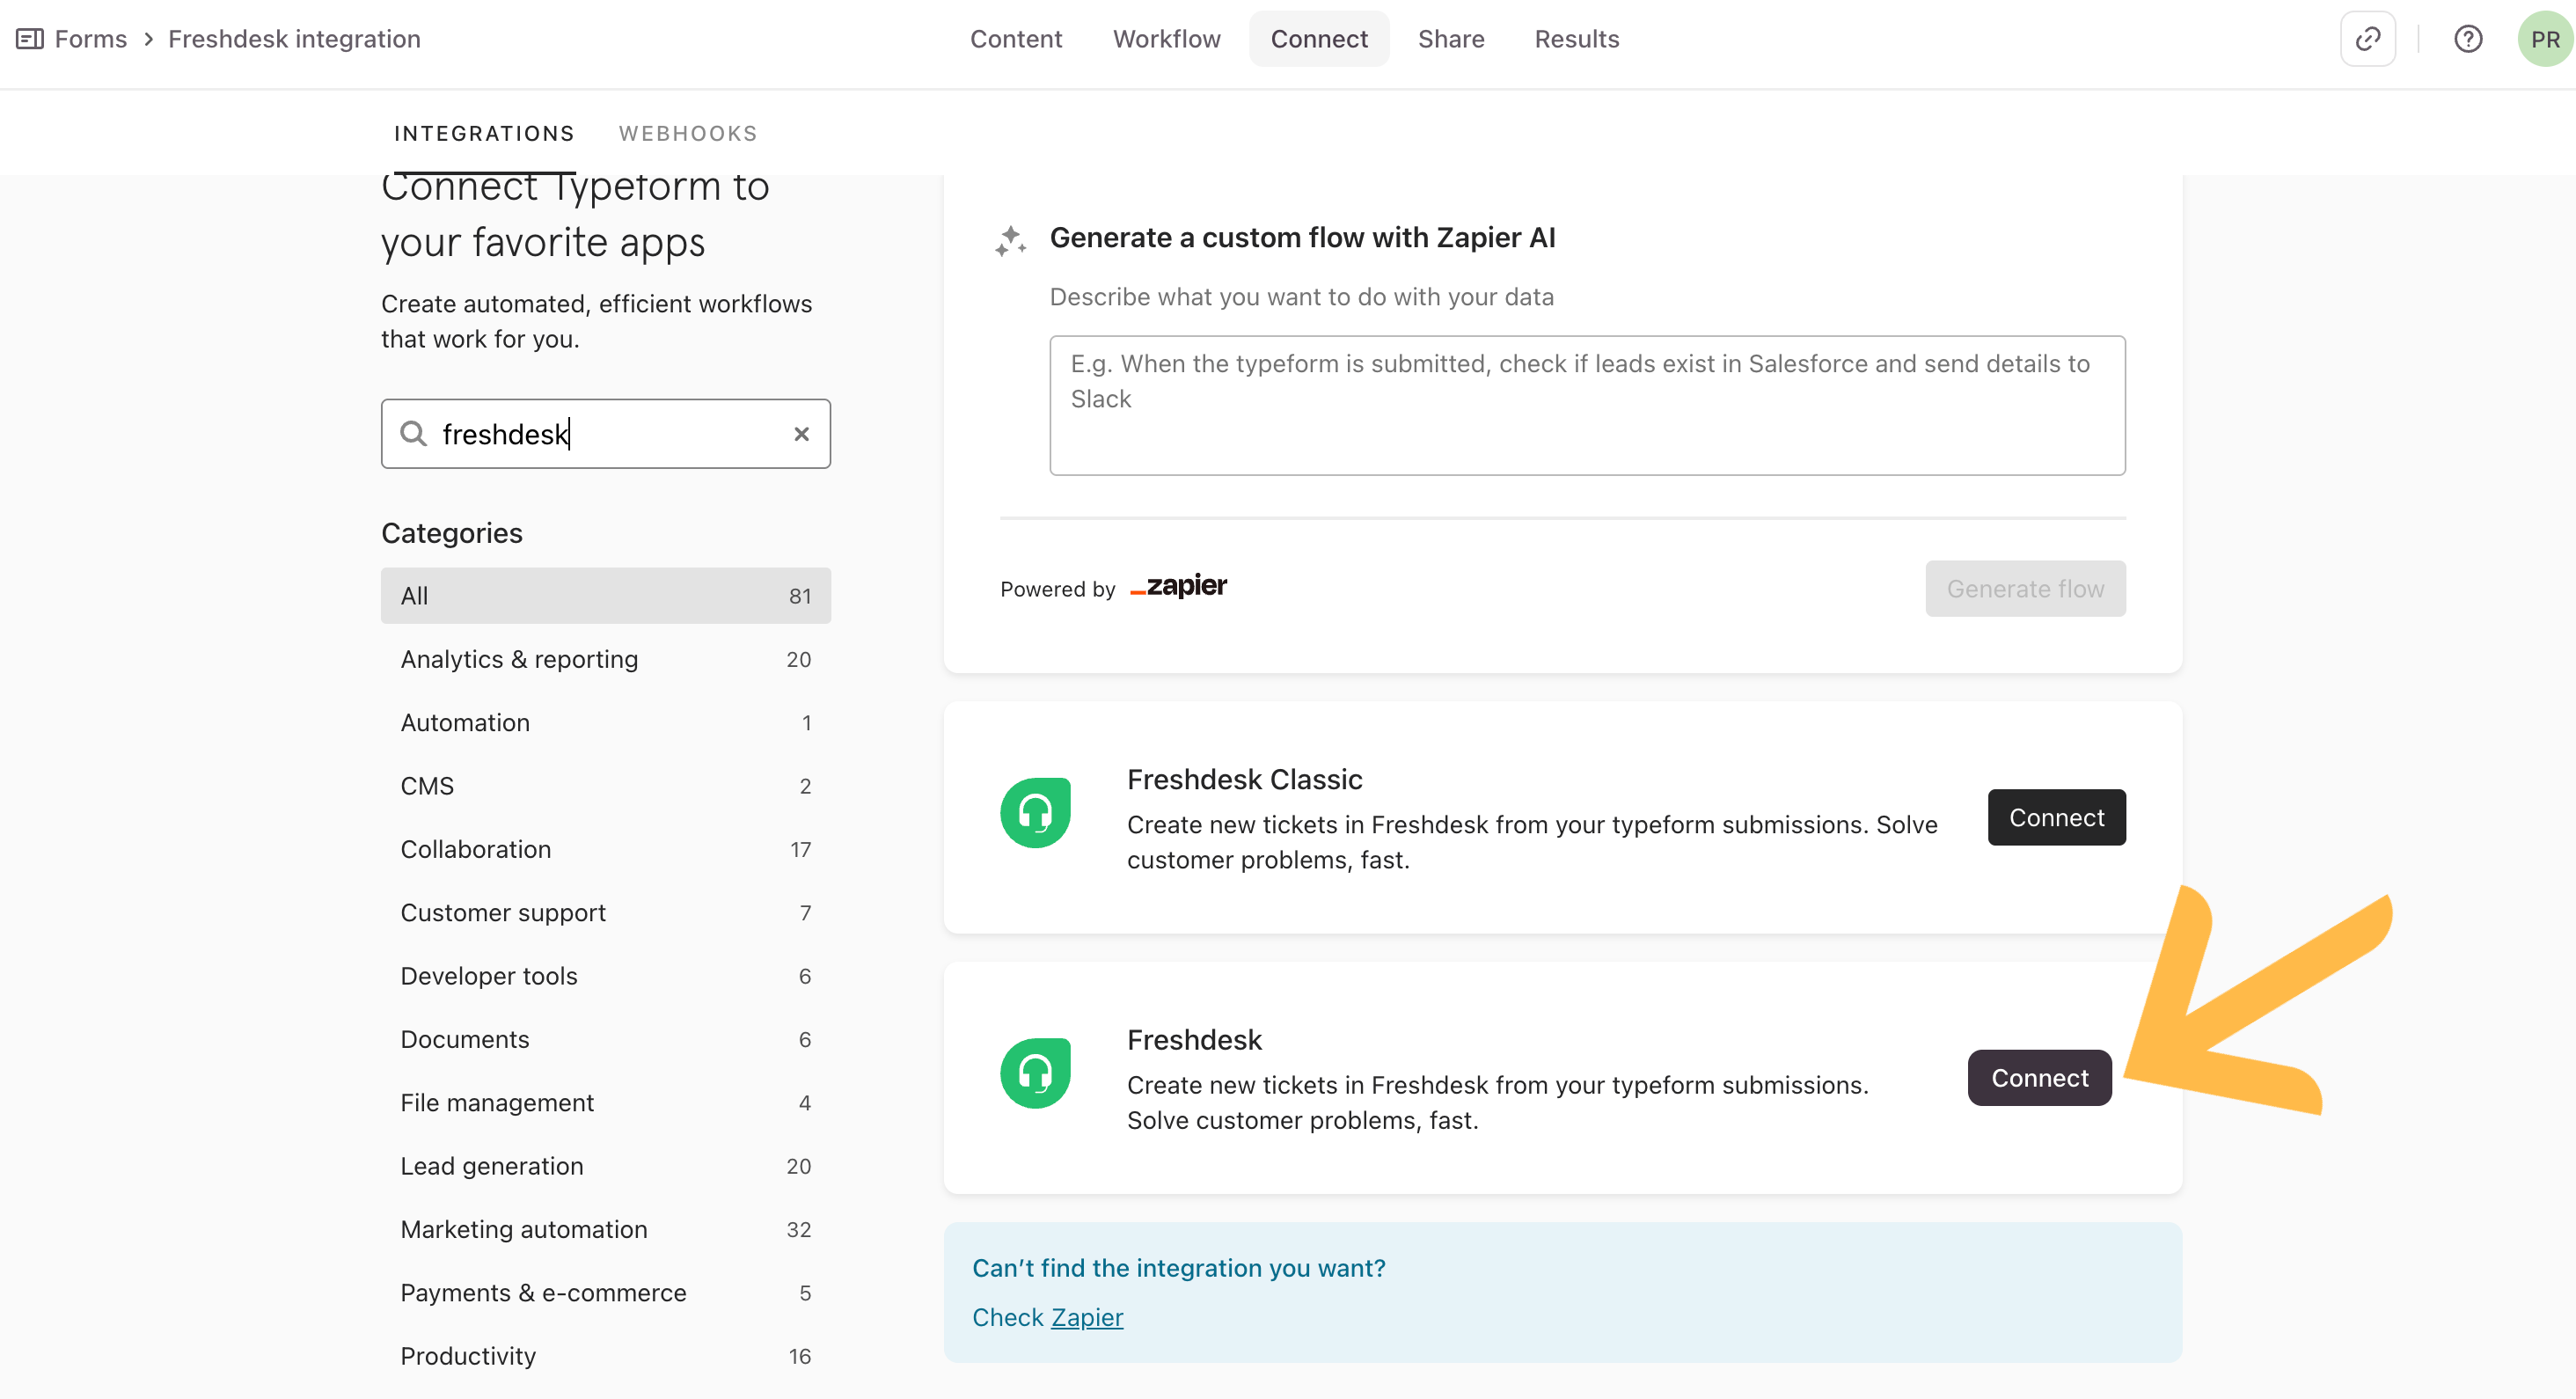Click the Forms sidebar icon in the breadcrumb
Viewport: 2576px width, 1399px height.
[x=28, y=38]
